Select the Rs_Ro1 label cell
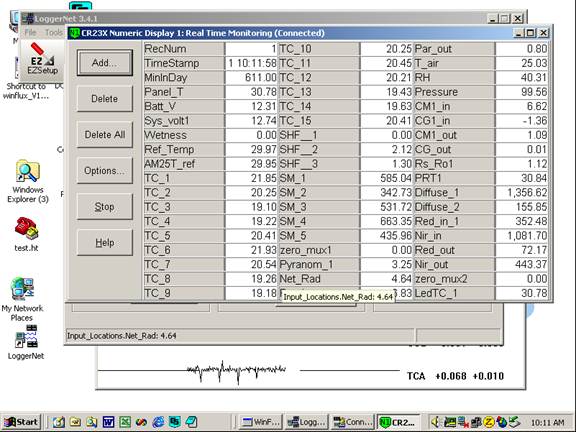576x432 pixels. point(454,164)
